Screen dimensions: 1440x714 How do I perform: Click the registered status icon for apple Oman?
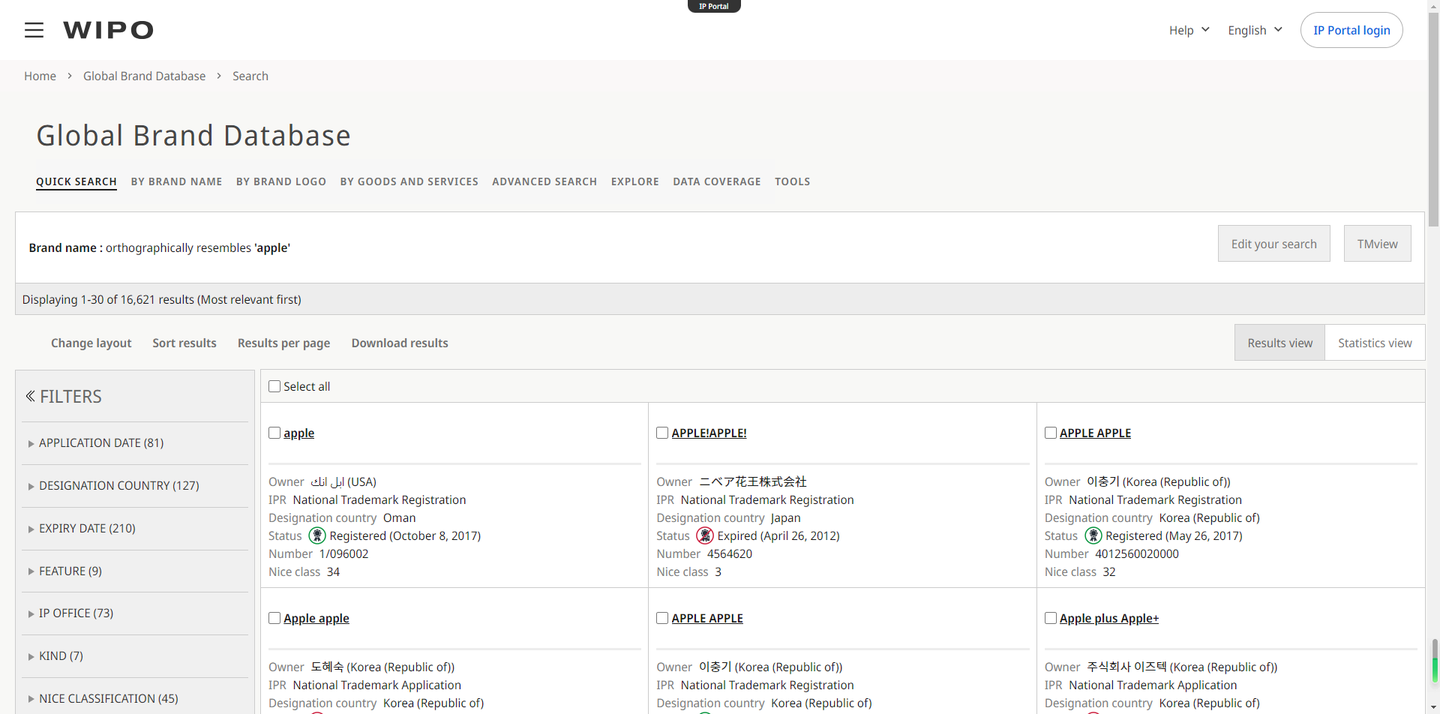click(317, 536)
